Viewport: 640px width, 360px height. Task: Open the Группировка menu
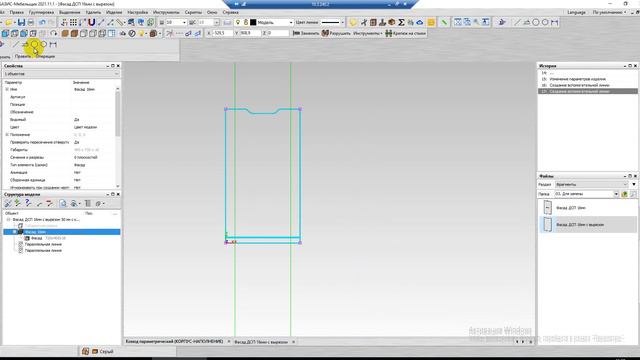pyautogui.click(x=41, y=12)
